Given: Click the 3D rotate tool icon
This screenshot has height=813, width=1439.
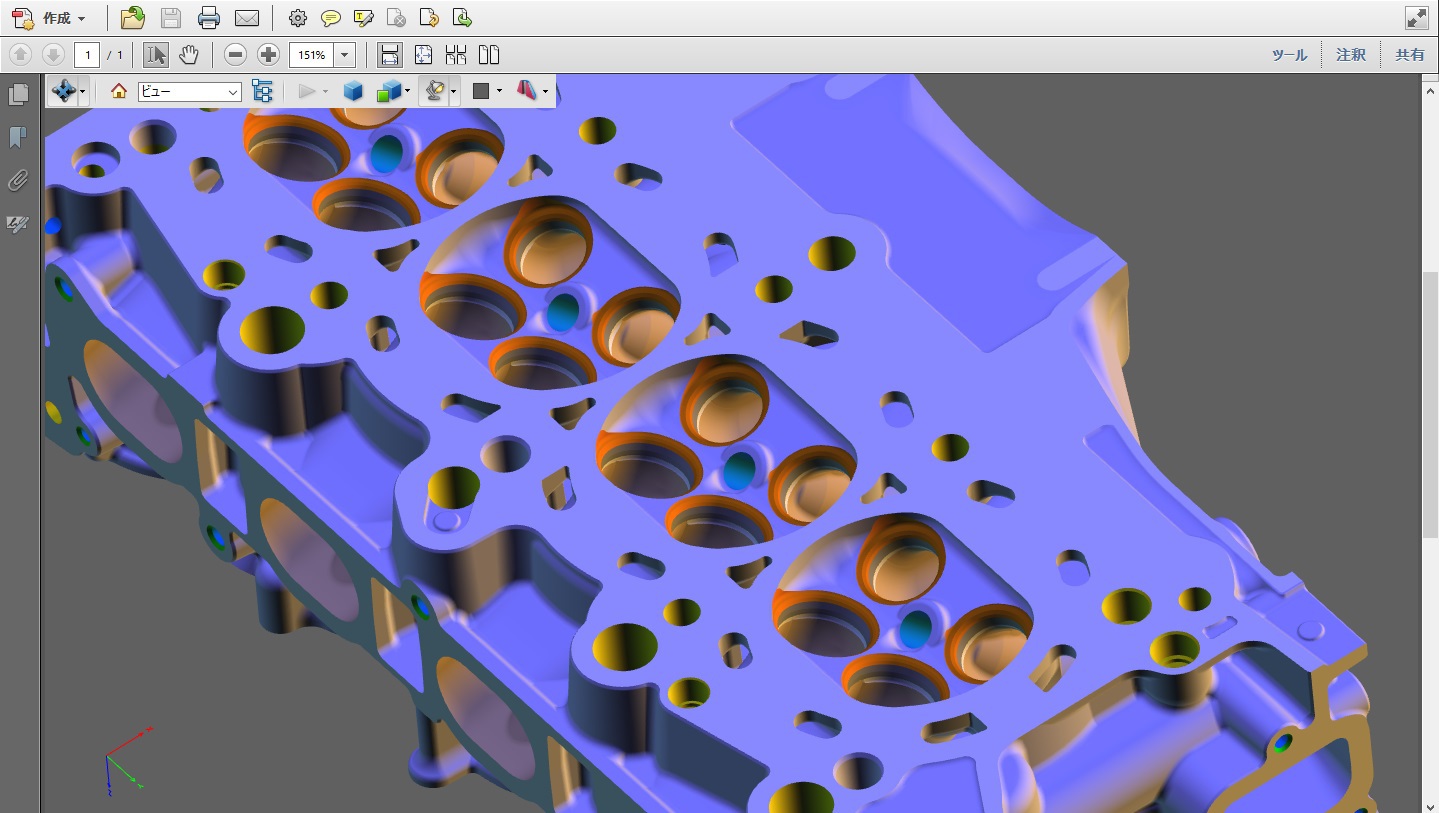Looking at the screenshot, I should (63, 91).
